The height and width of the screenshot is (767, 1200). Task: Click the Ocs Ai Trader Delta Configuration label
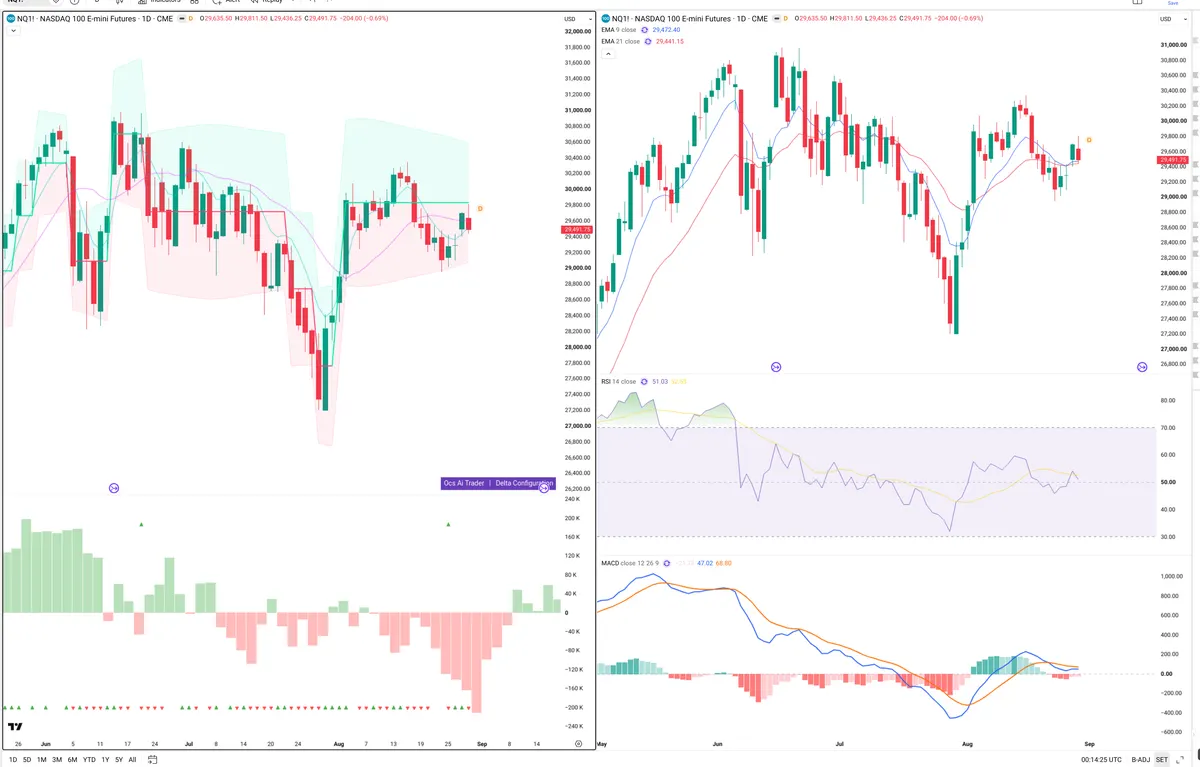pyautogui.click(x=498, y=483)
